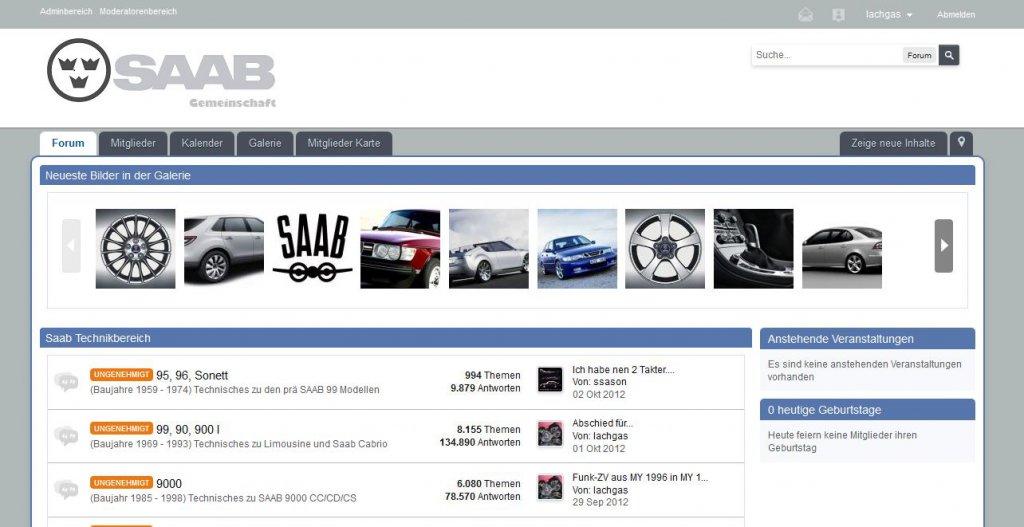Click the gallery previous arrow

71,246
